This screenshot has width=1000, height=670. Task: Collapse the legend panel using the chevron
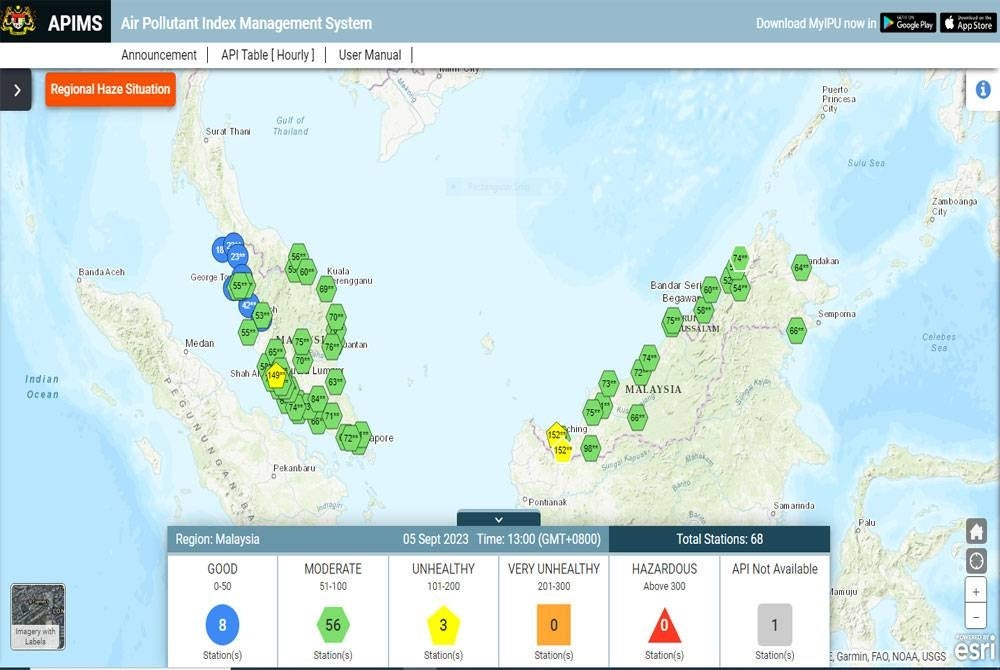tap(498, 519)
